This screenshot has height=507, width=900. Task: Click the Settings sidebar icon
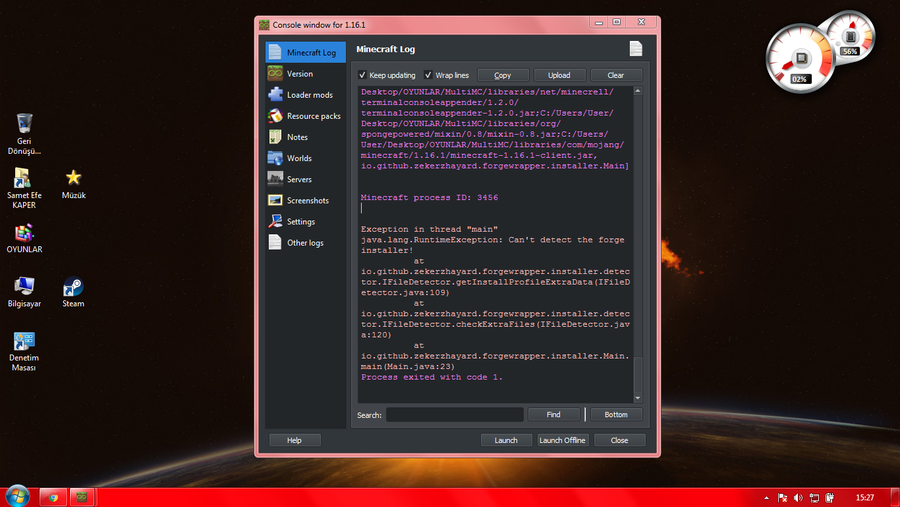click(275, 222)
